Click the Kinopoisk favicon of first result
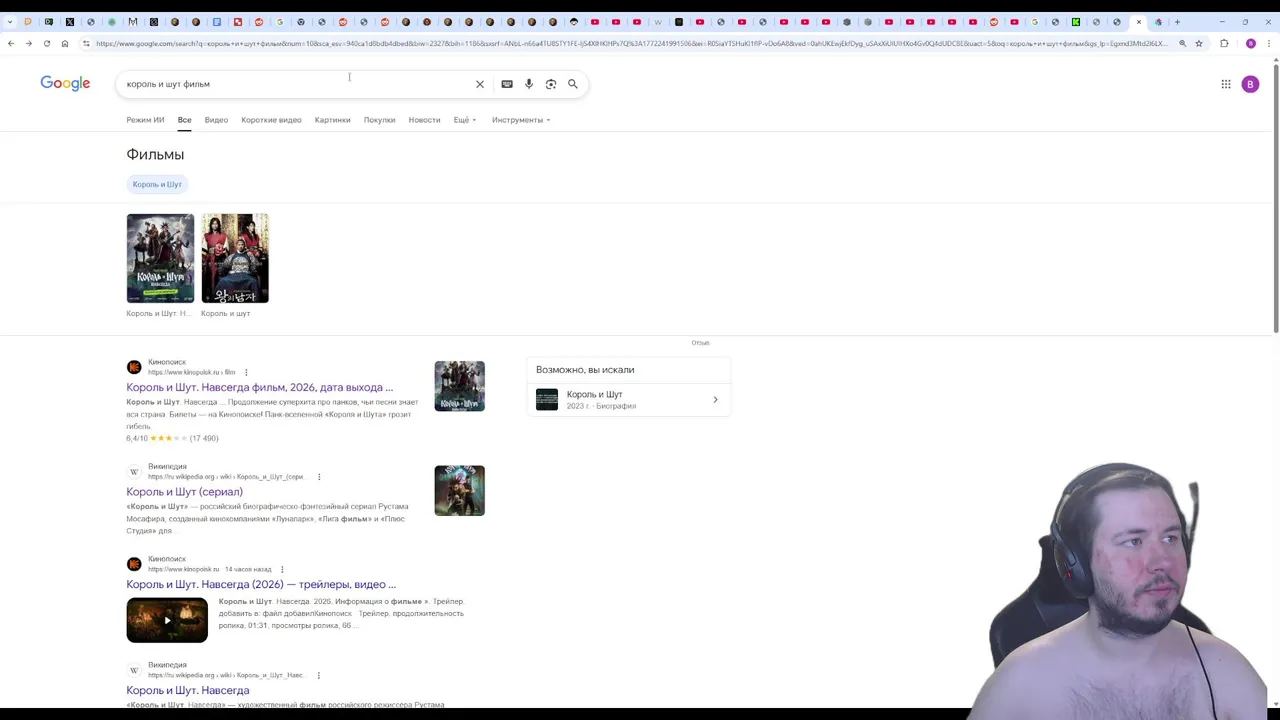The height and width of the screenshot is (720, 1280). coord(134,367)
